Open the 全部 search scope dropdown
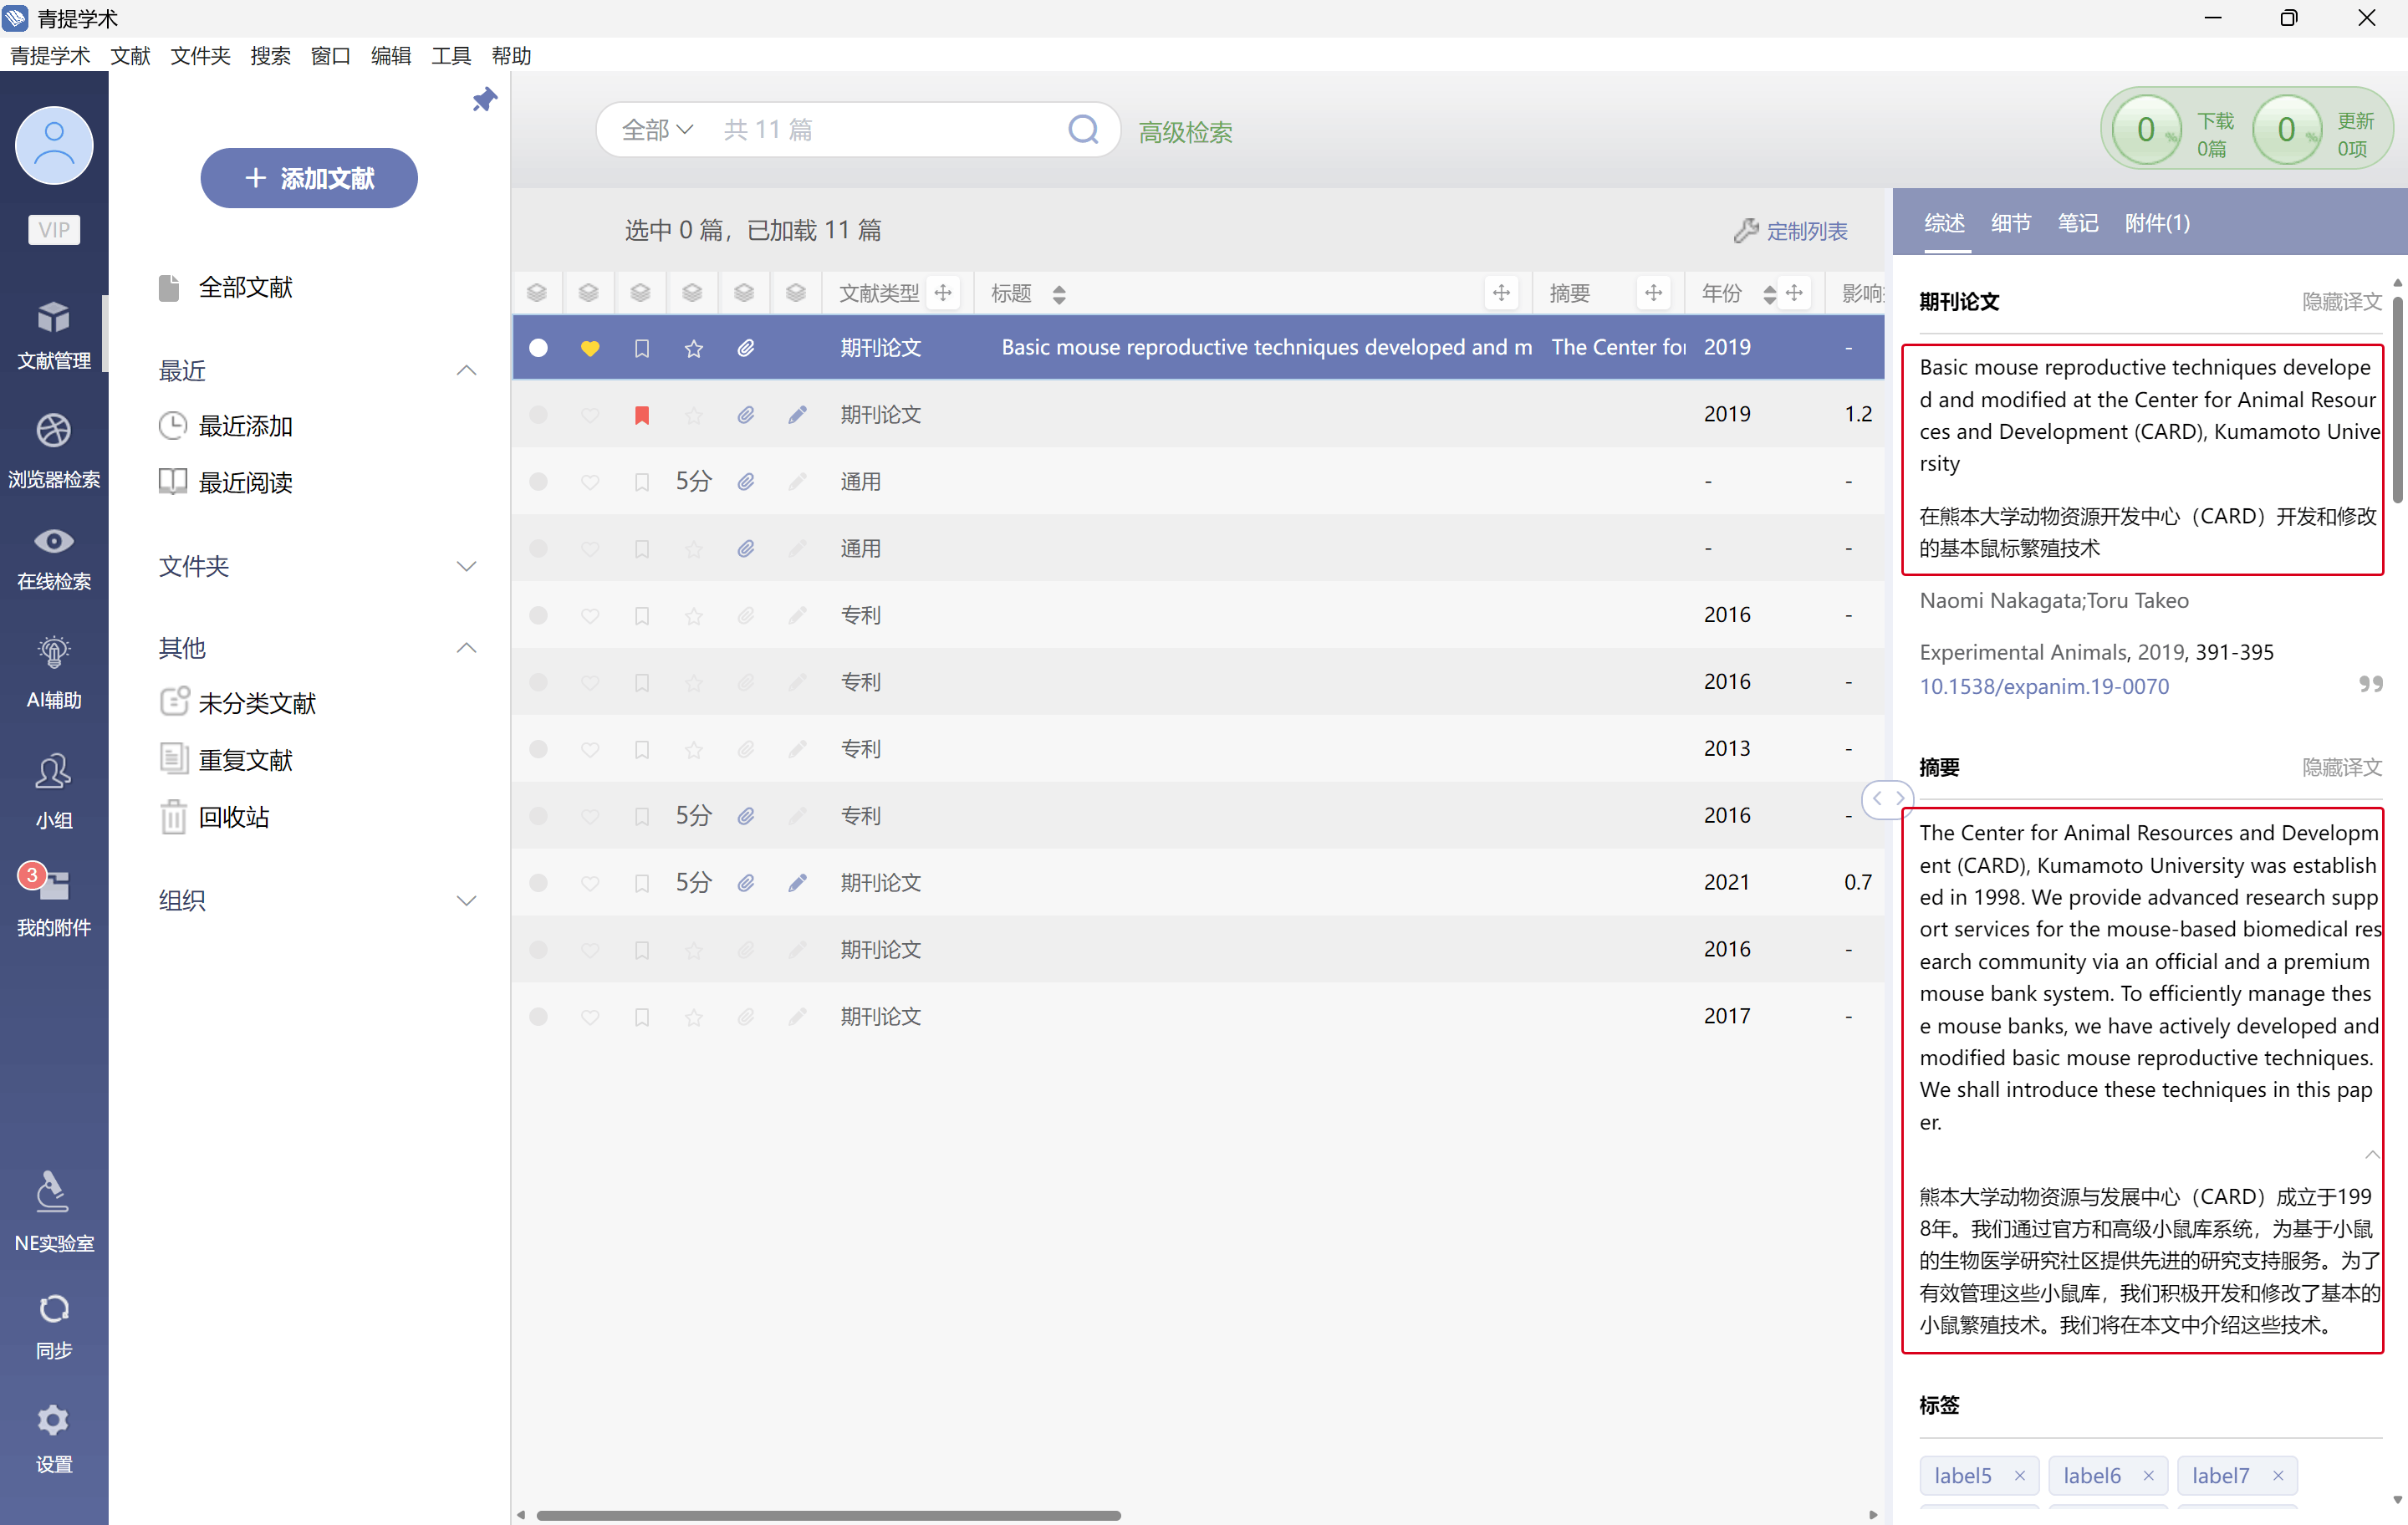 tap(657, 130)
